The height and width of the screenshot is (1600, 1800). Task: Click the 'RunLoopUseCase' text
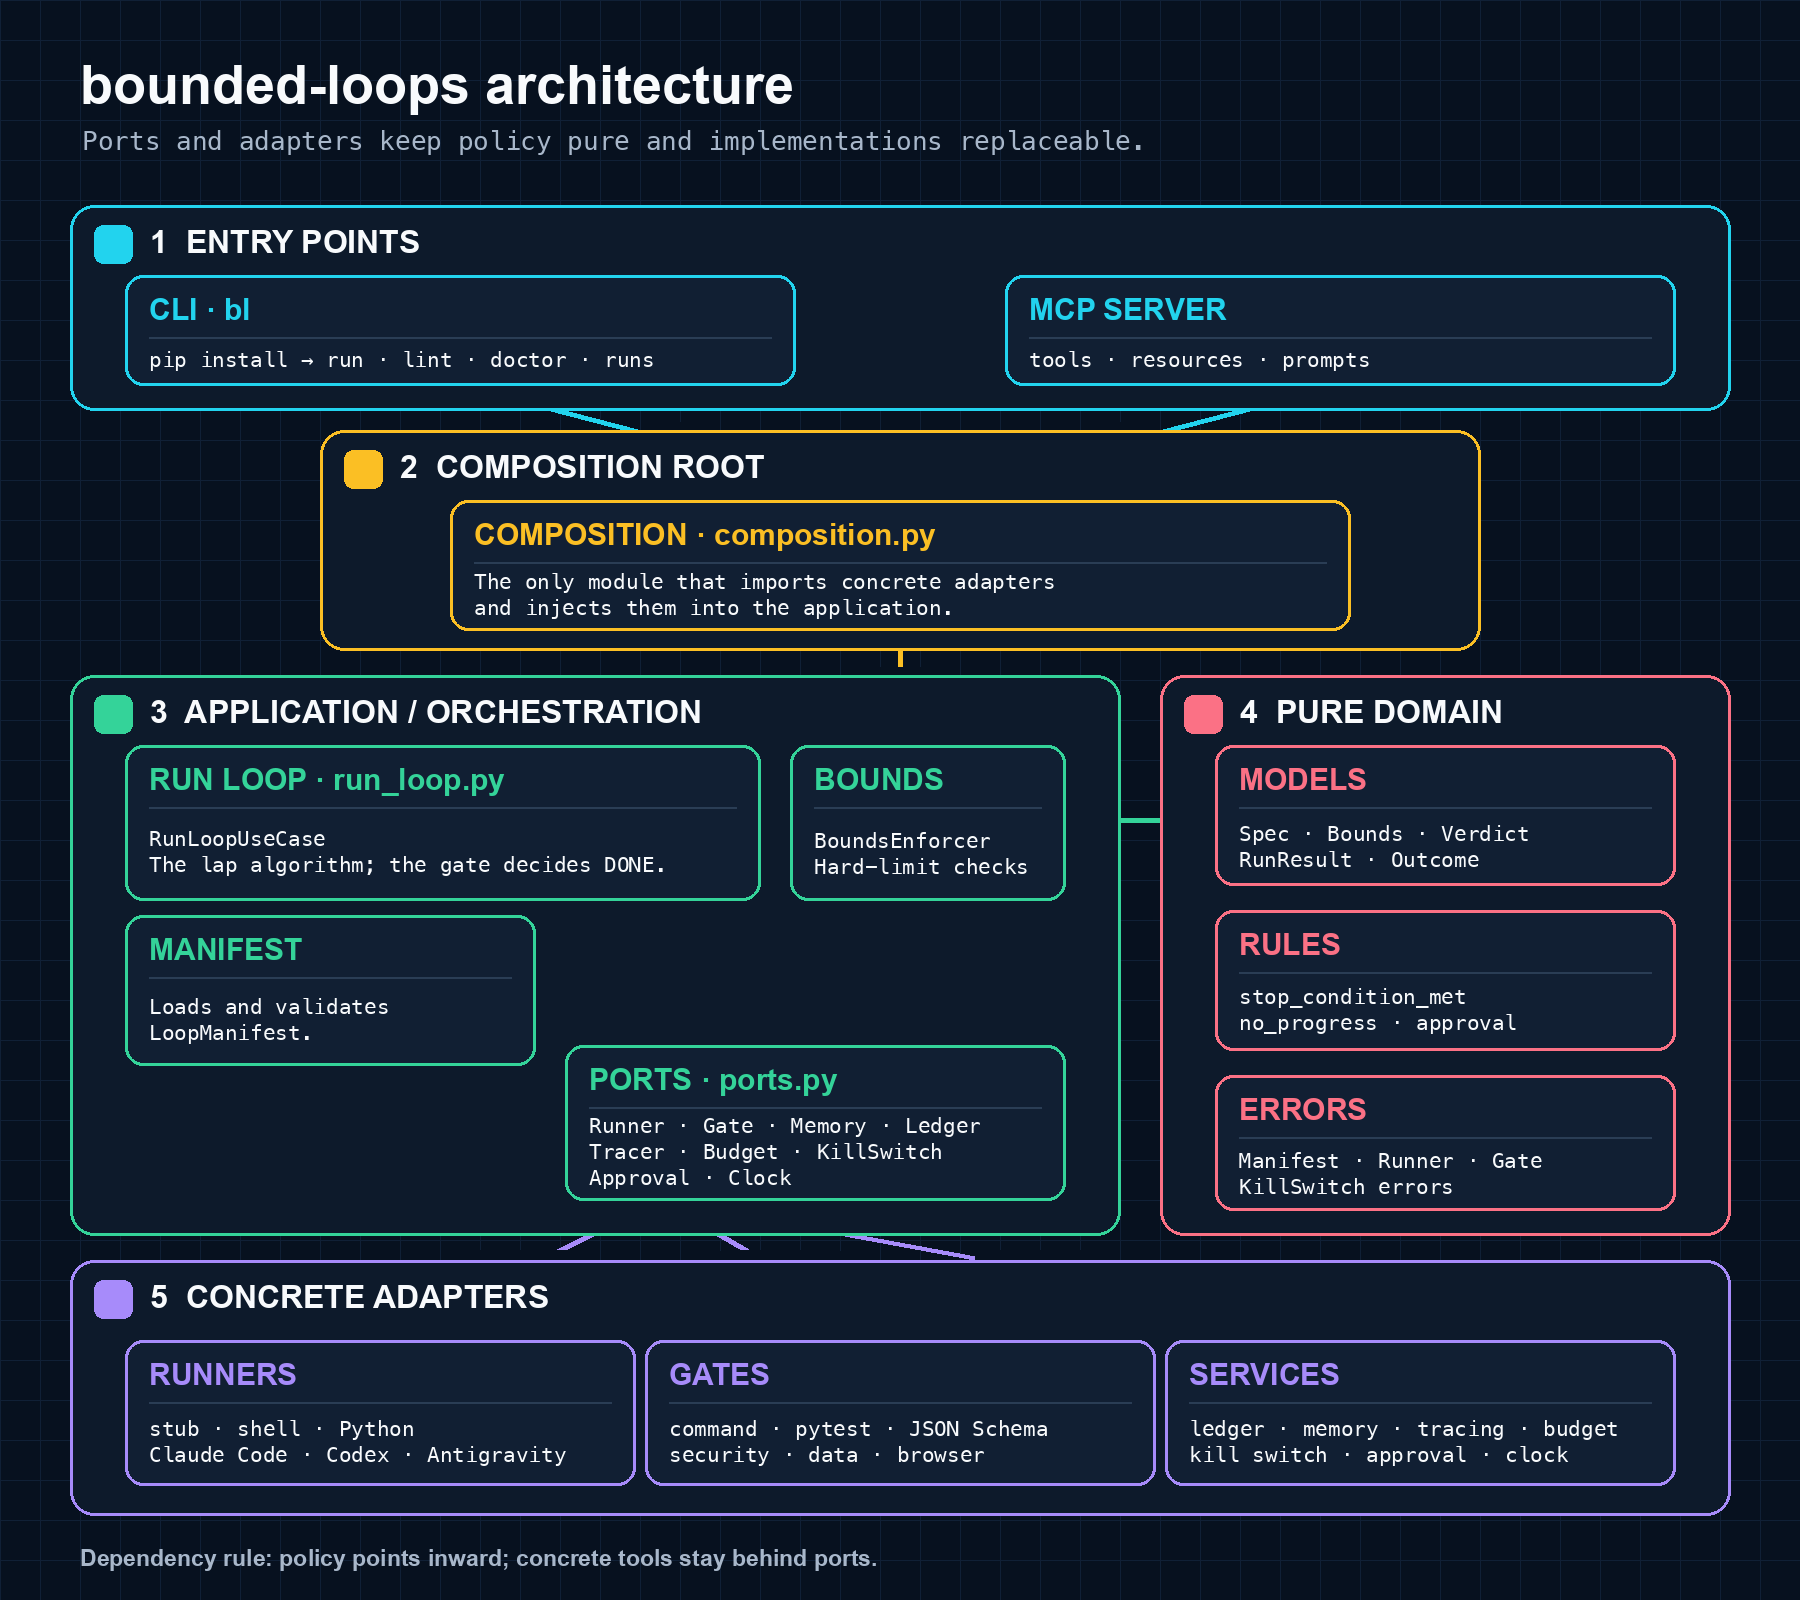tap(237, 839)
